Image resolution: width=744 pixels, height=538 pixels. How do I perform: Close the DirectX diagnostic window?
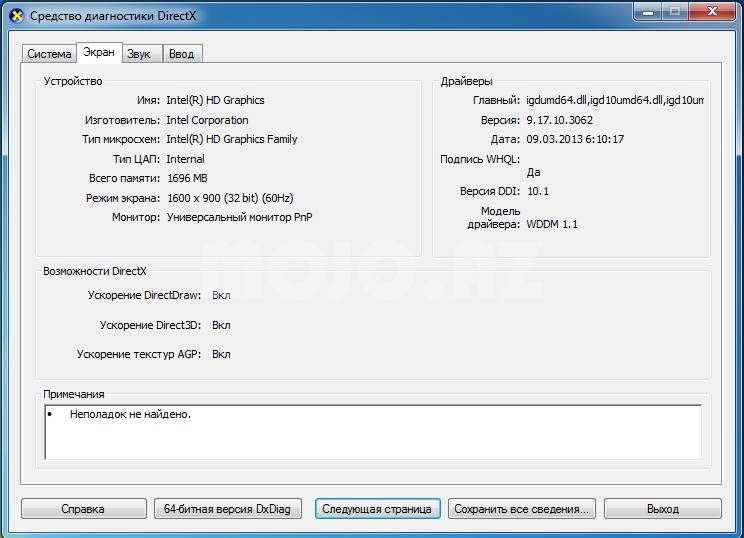click(713, 13)
